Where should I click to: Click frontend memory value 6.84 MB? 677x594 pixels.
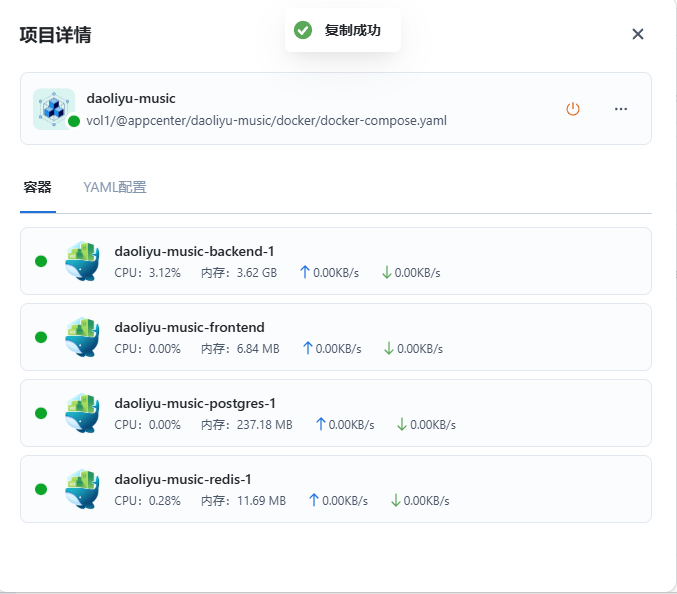pyautogui.click(x=258, y=349)
